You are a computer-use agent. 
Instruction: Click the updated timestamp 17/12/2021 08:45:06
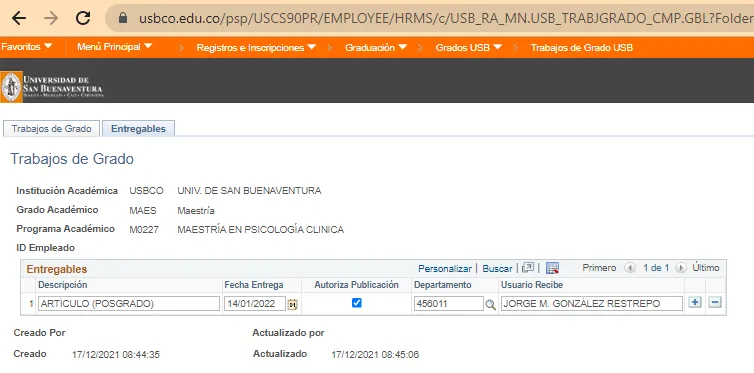point(375,355)
